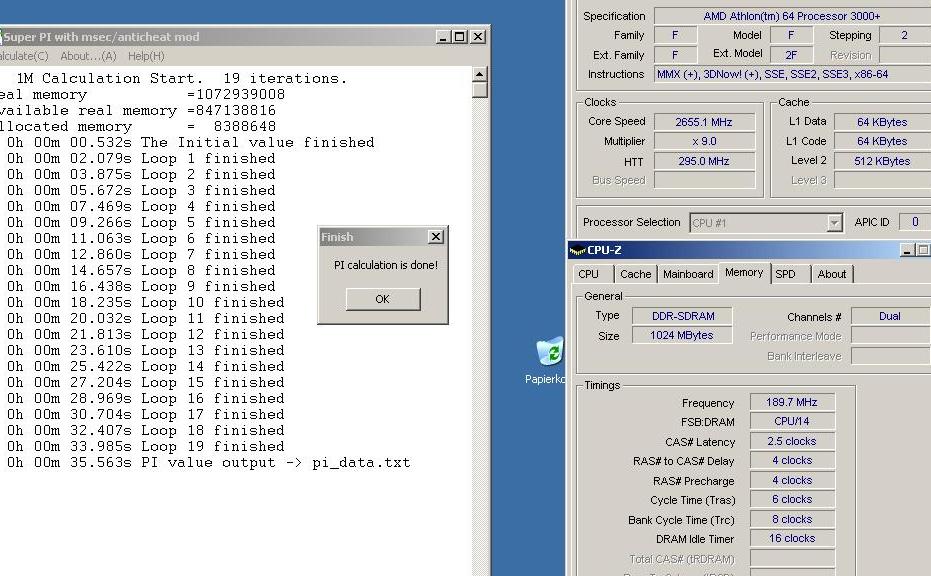Open the SPD tab in CPU-Z

[785, 274]
